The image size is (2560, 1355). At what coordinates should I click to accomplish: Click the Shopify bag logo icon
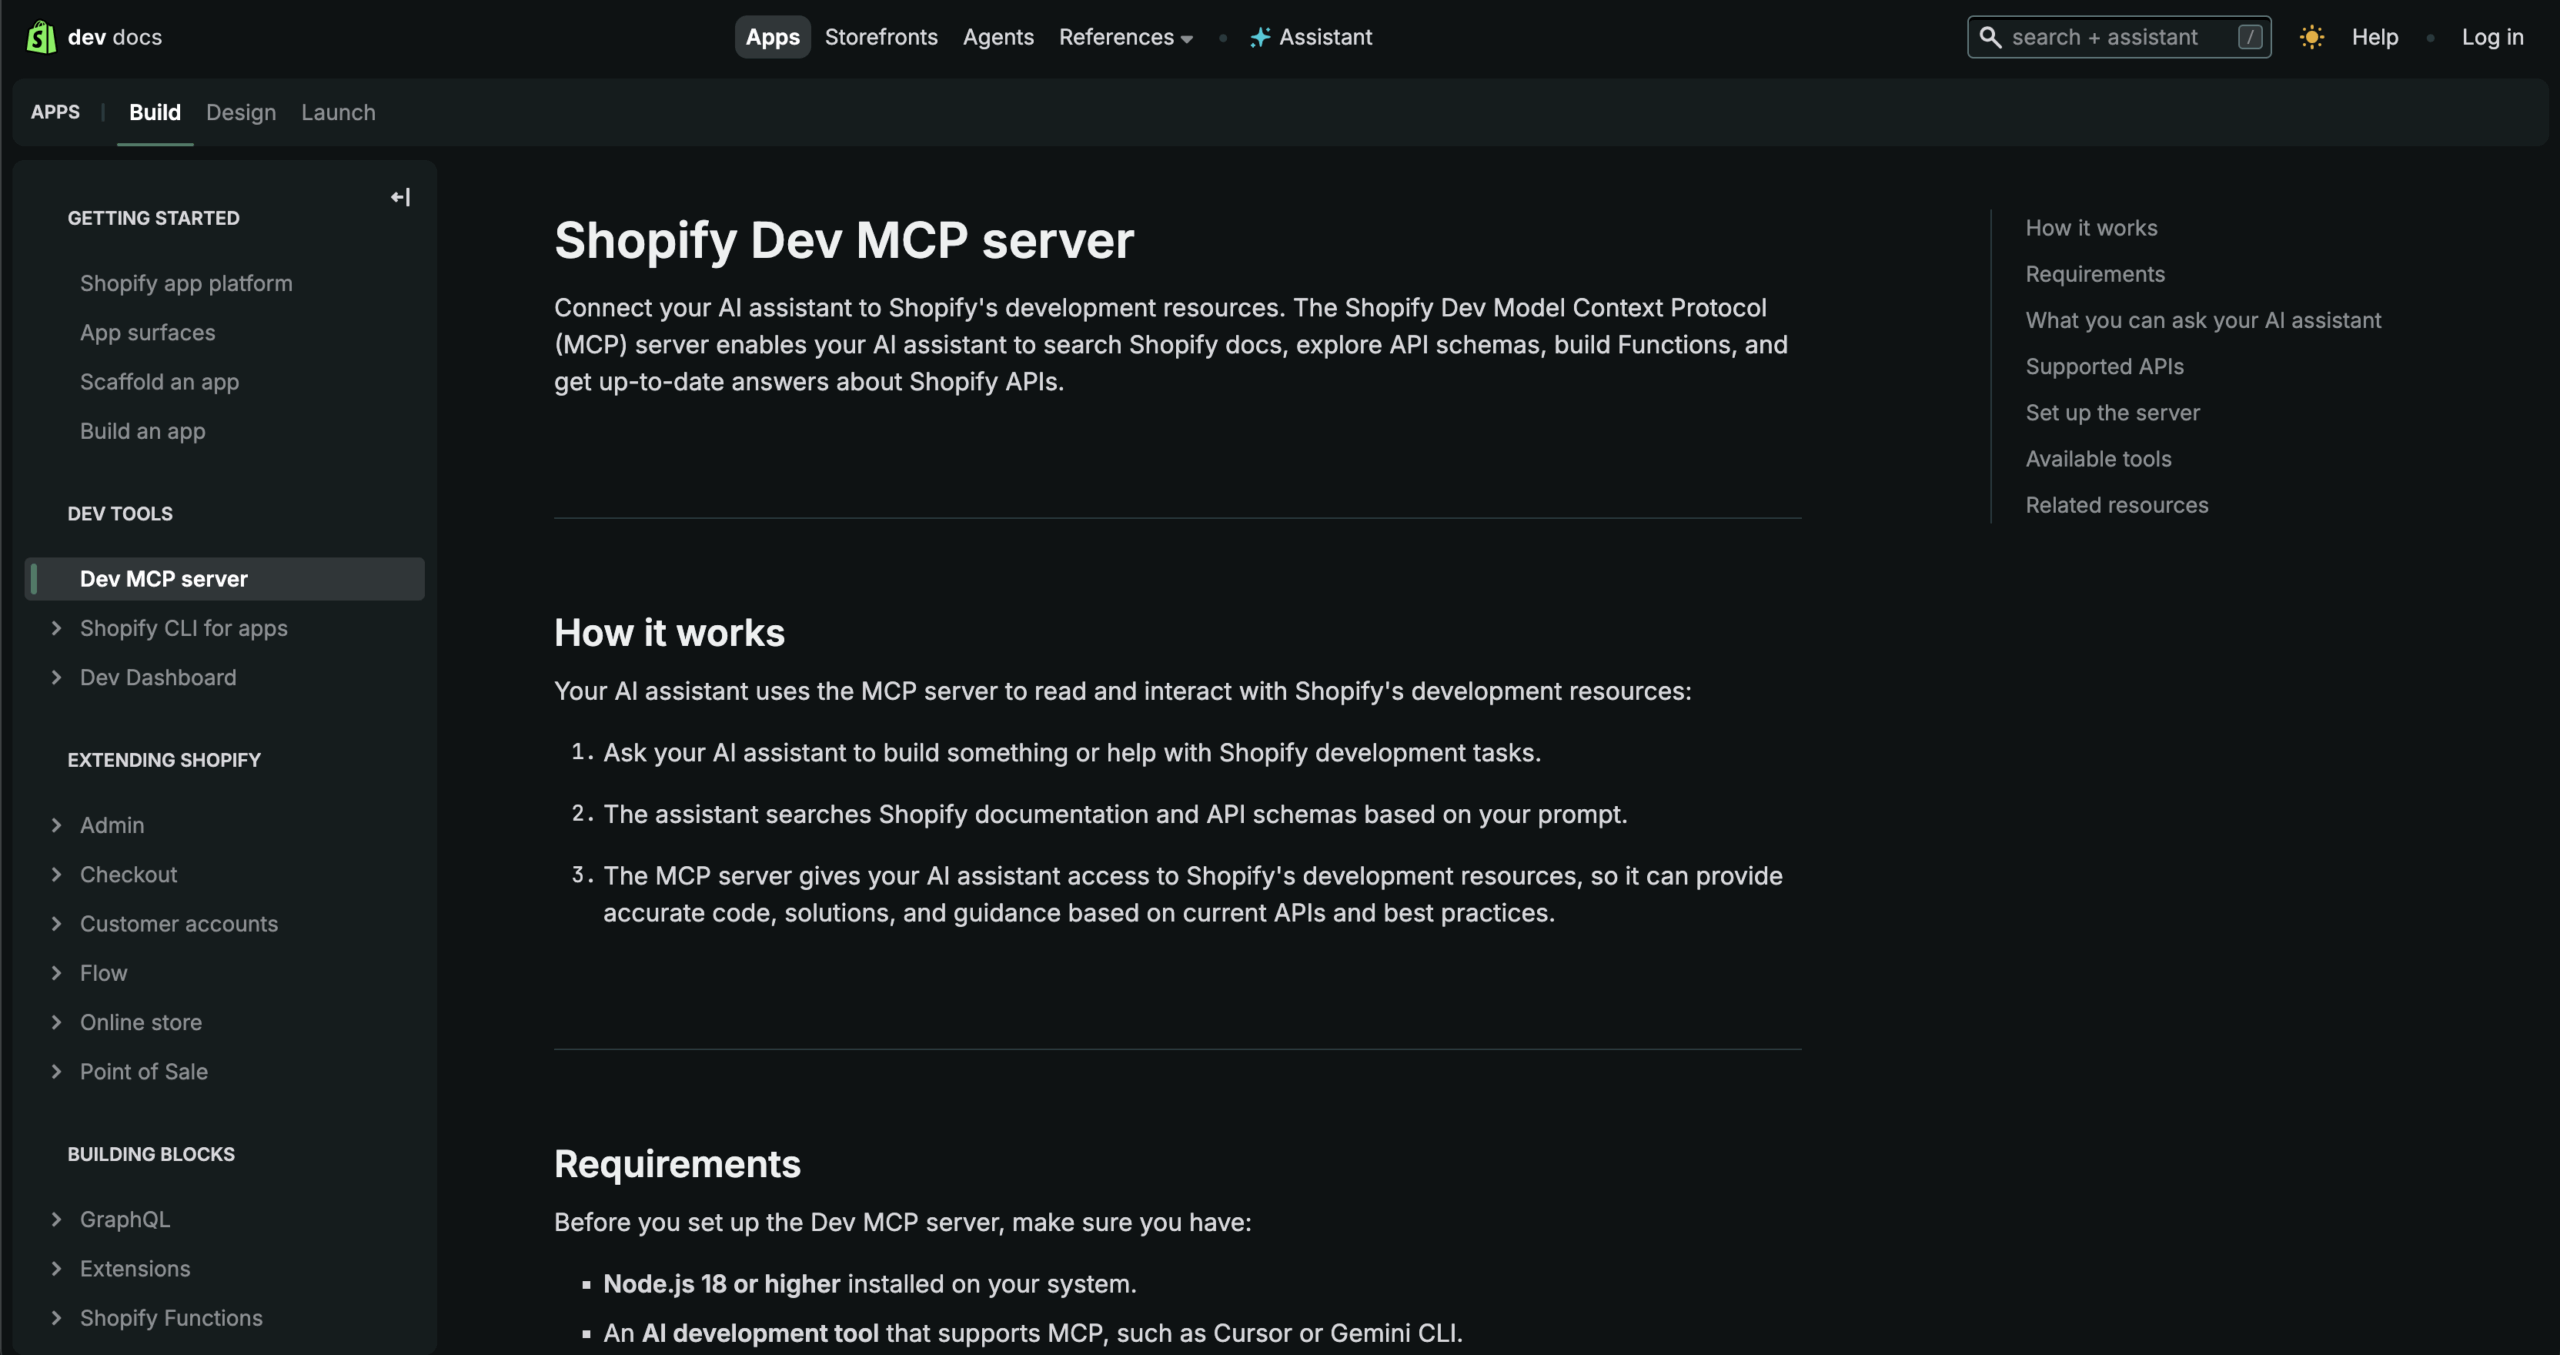pyautogui.click(x=41, y=37)
